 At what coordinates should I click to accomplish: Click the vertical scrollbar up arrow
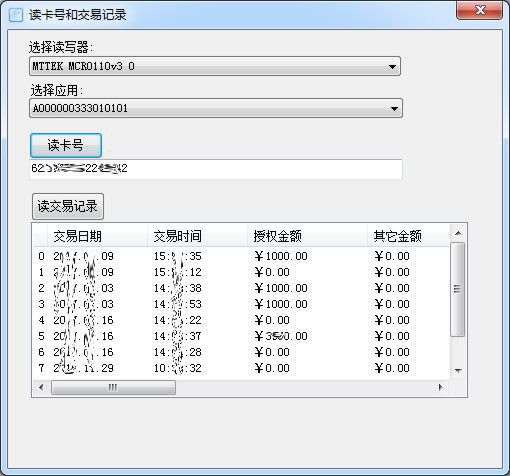[458, 233]
